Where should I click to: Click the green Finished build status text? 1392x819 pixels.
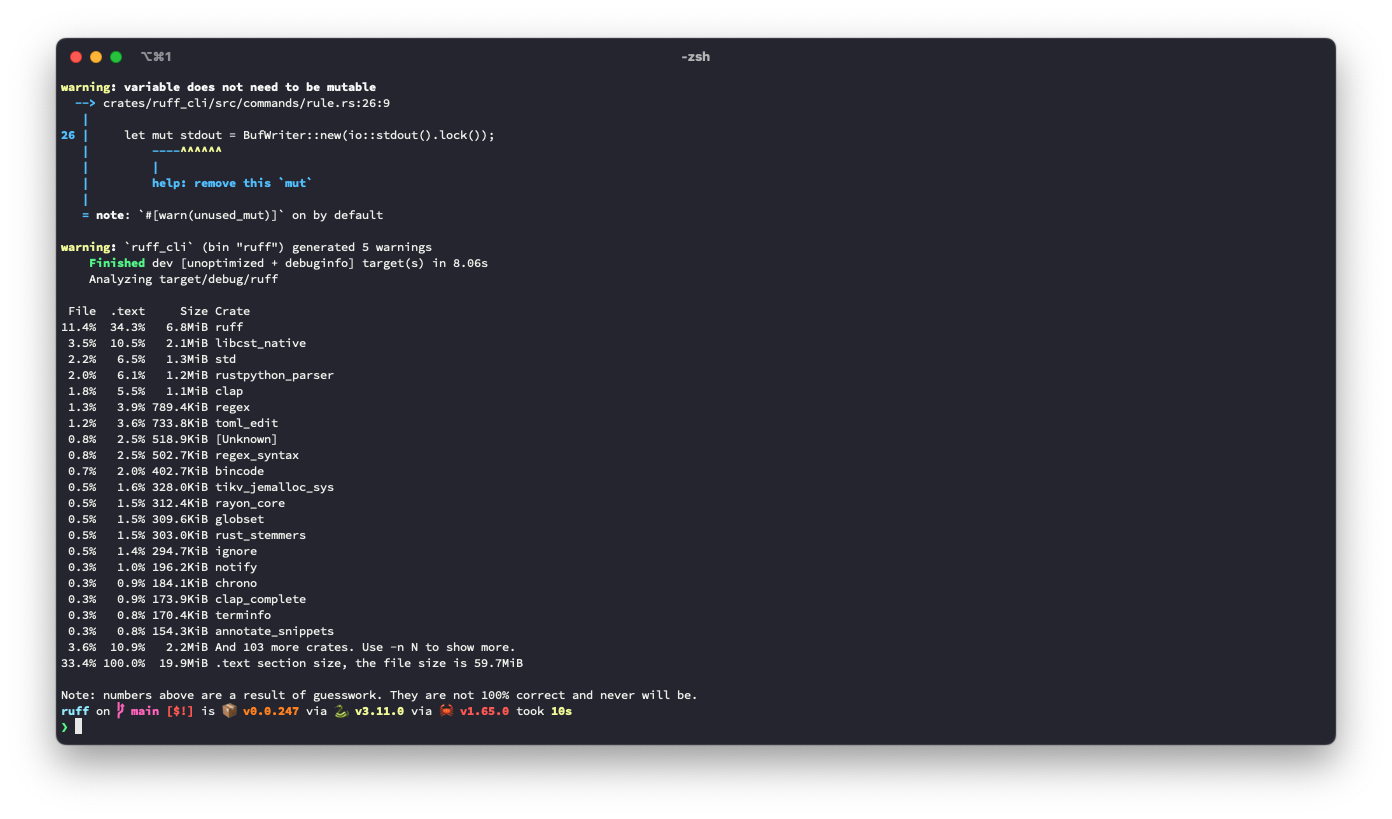pos(117,262)
